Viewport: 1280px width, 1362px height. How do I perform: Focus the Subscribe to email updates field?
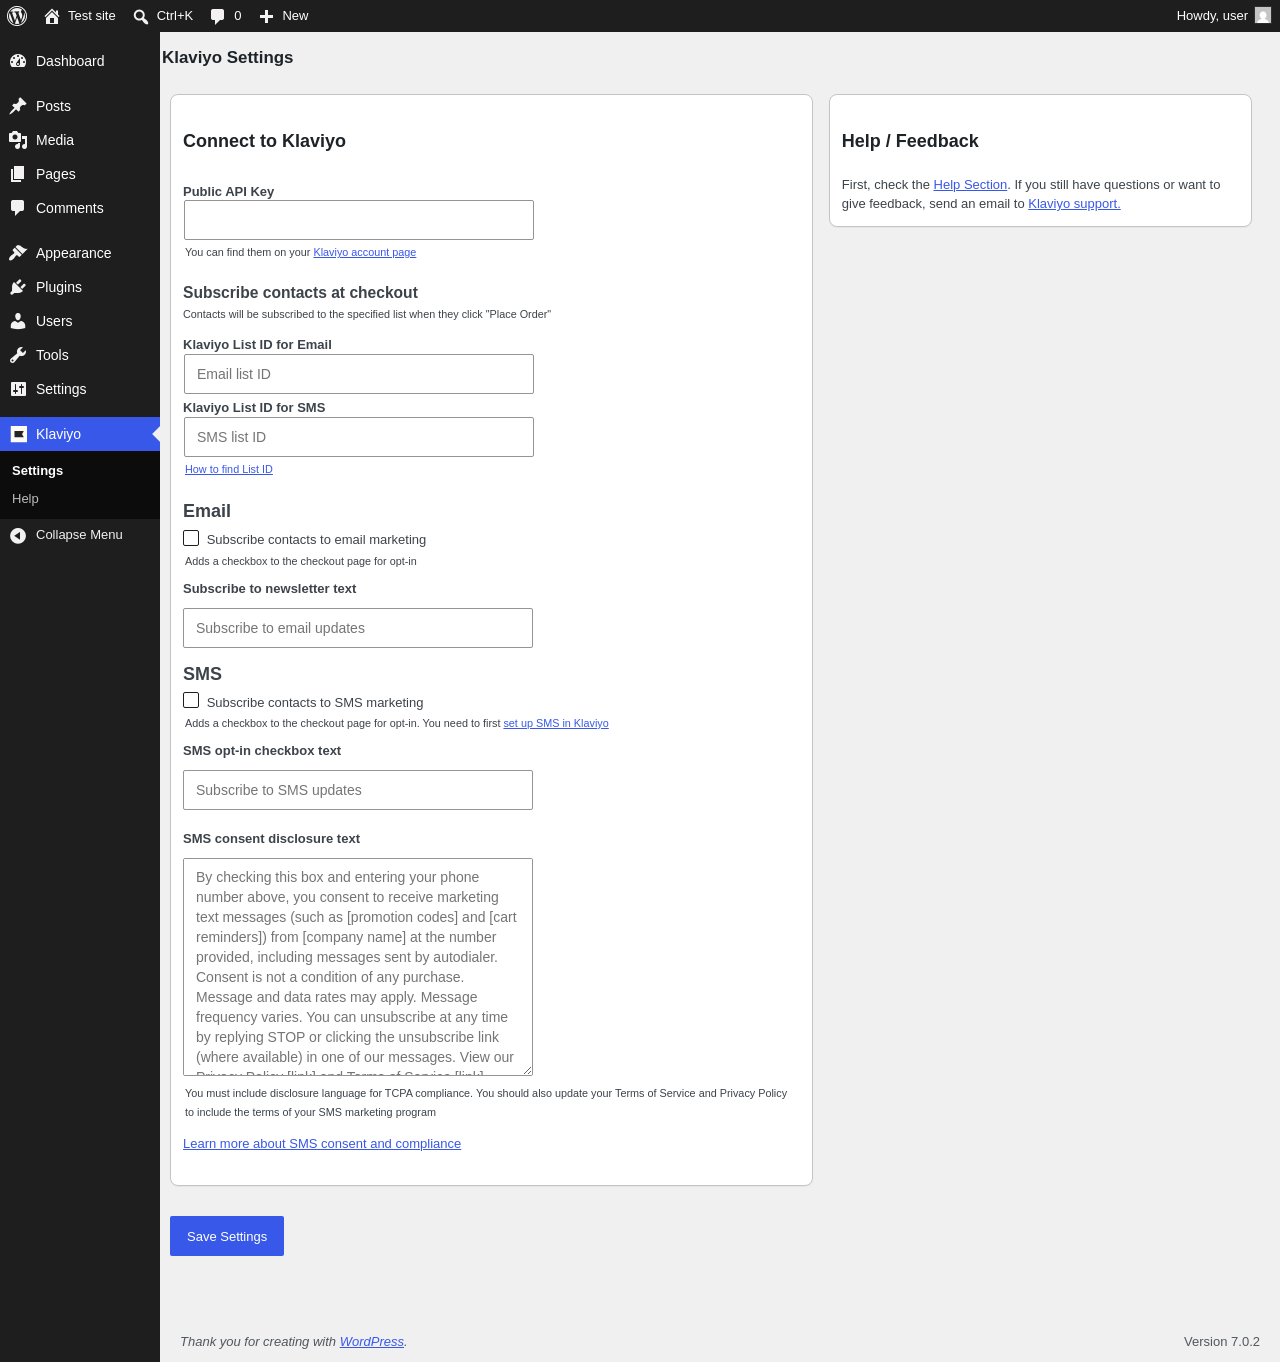coord(358,628)
